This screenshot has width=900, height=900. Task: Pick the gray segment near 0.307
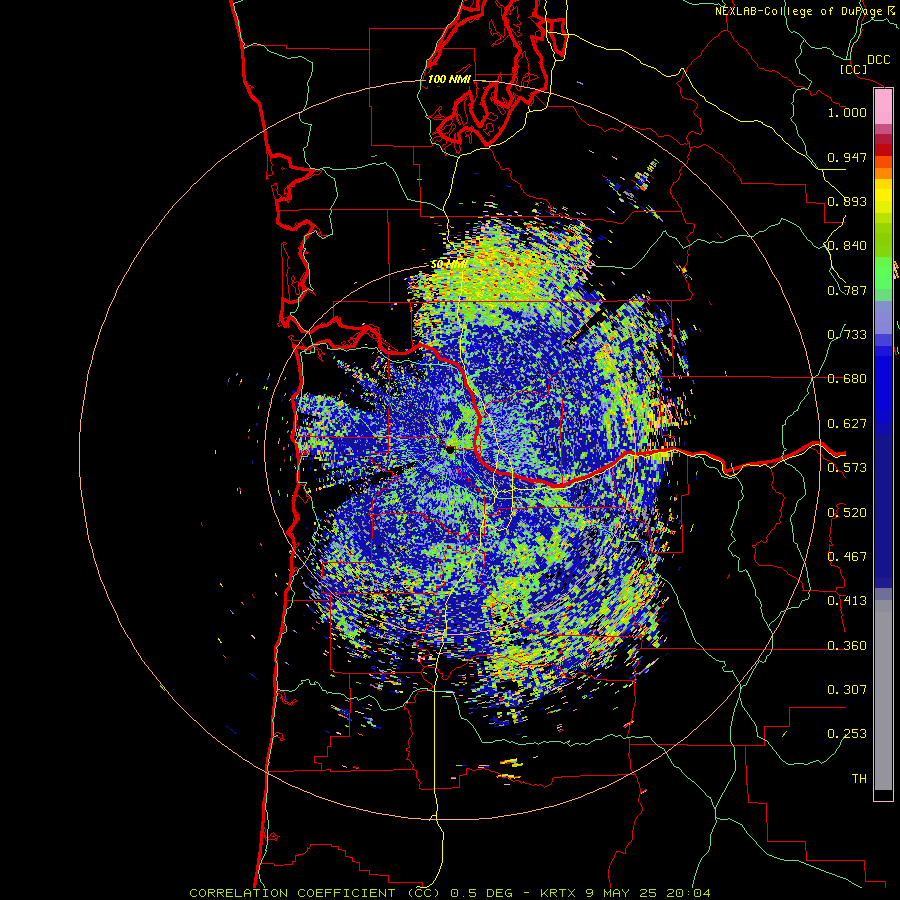pyautogui.click(x=883, y=695)
